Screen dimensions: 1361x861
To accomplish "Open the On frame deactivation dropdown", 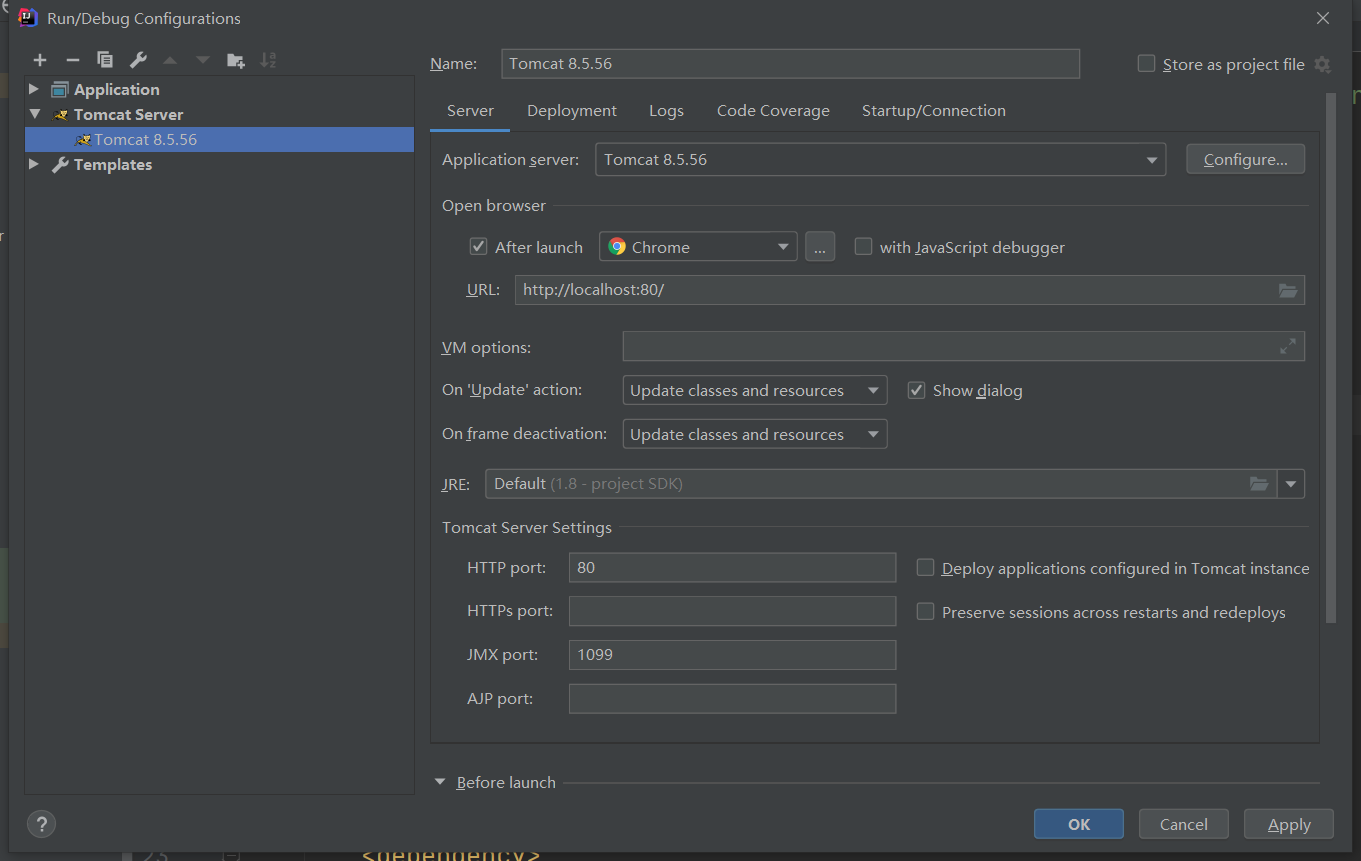I will pyautogui.click(x=754, y=434).
